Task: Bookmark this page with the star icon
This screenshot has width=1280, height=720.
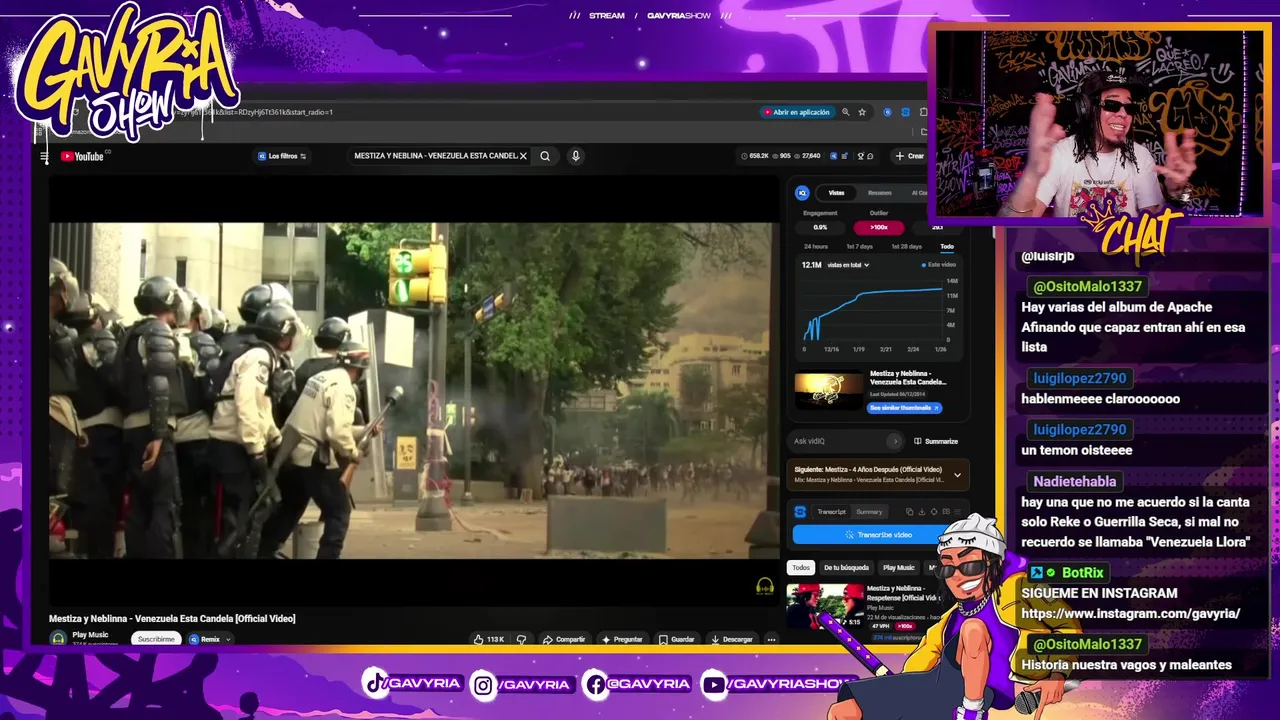Action: pos(862,112)
